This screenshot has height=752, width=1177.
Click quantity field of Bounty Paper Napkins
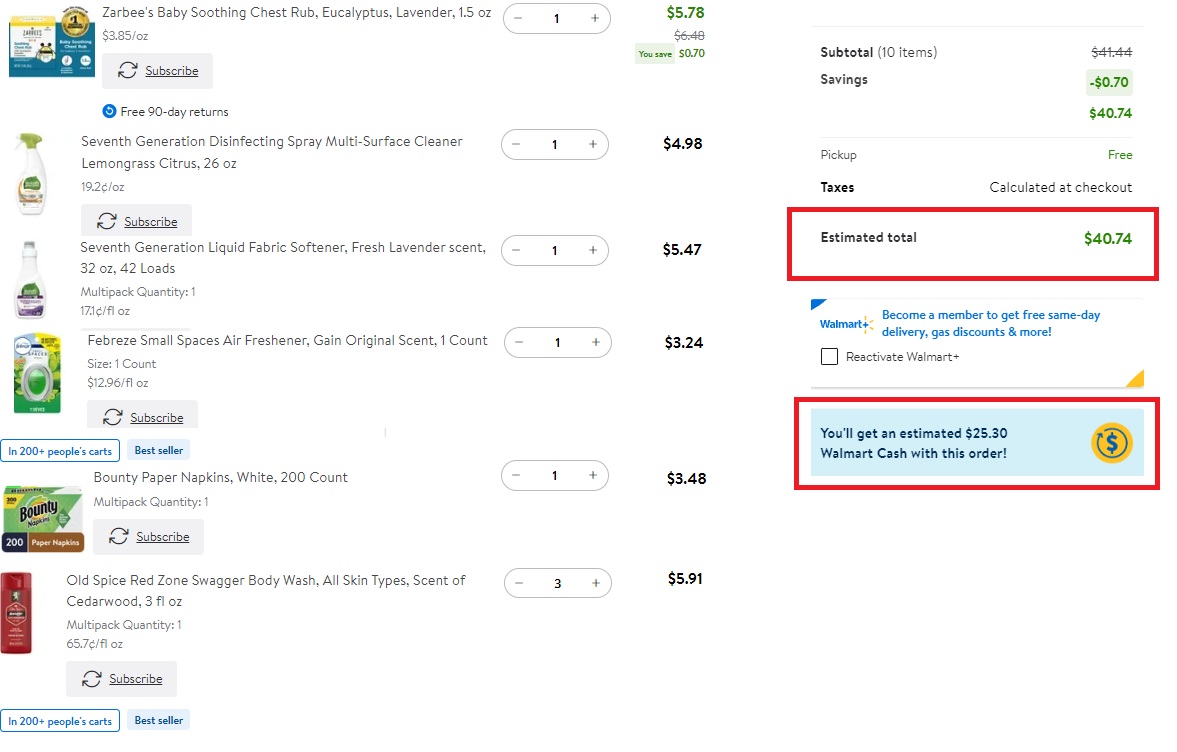click(x=555, y=475)
